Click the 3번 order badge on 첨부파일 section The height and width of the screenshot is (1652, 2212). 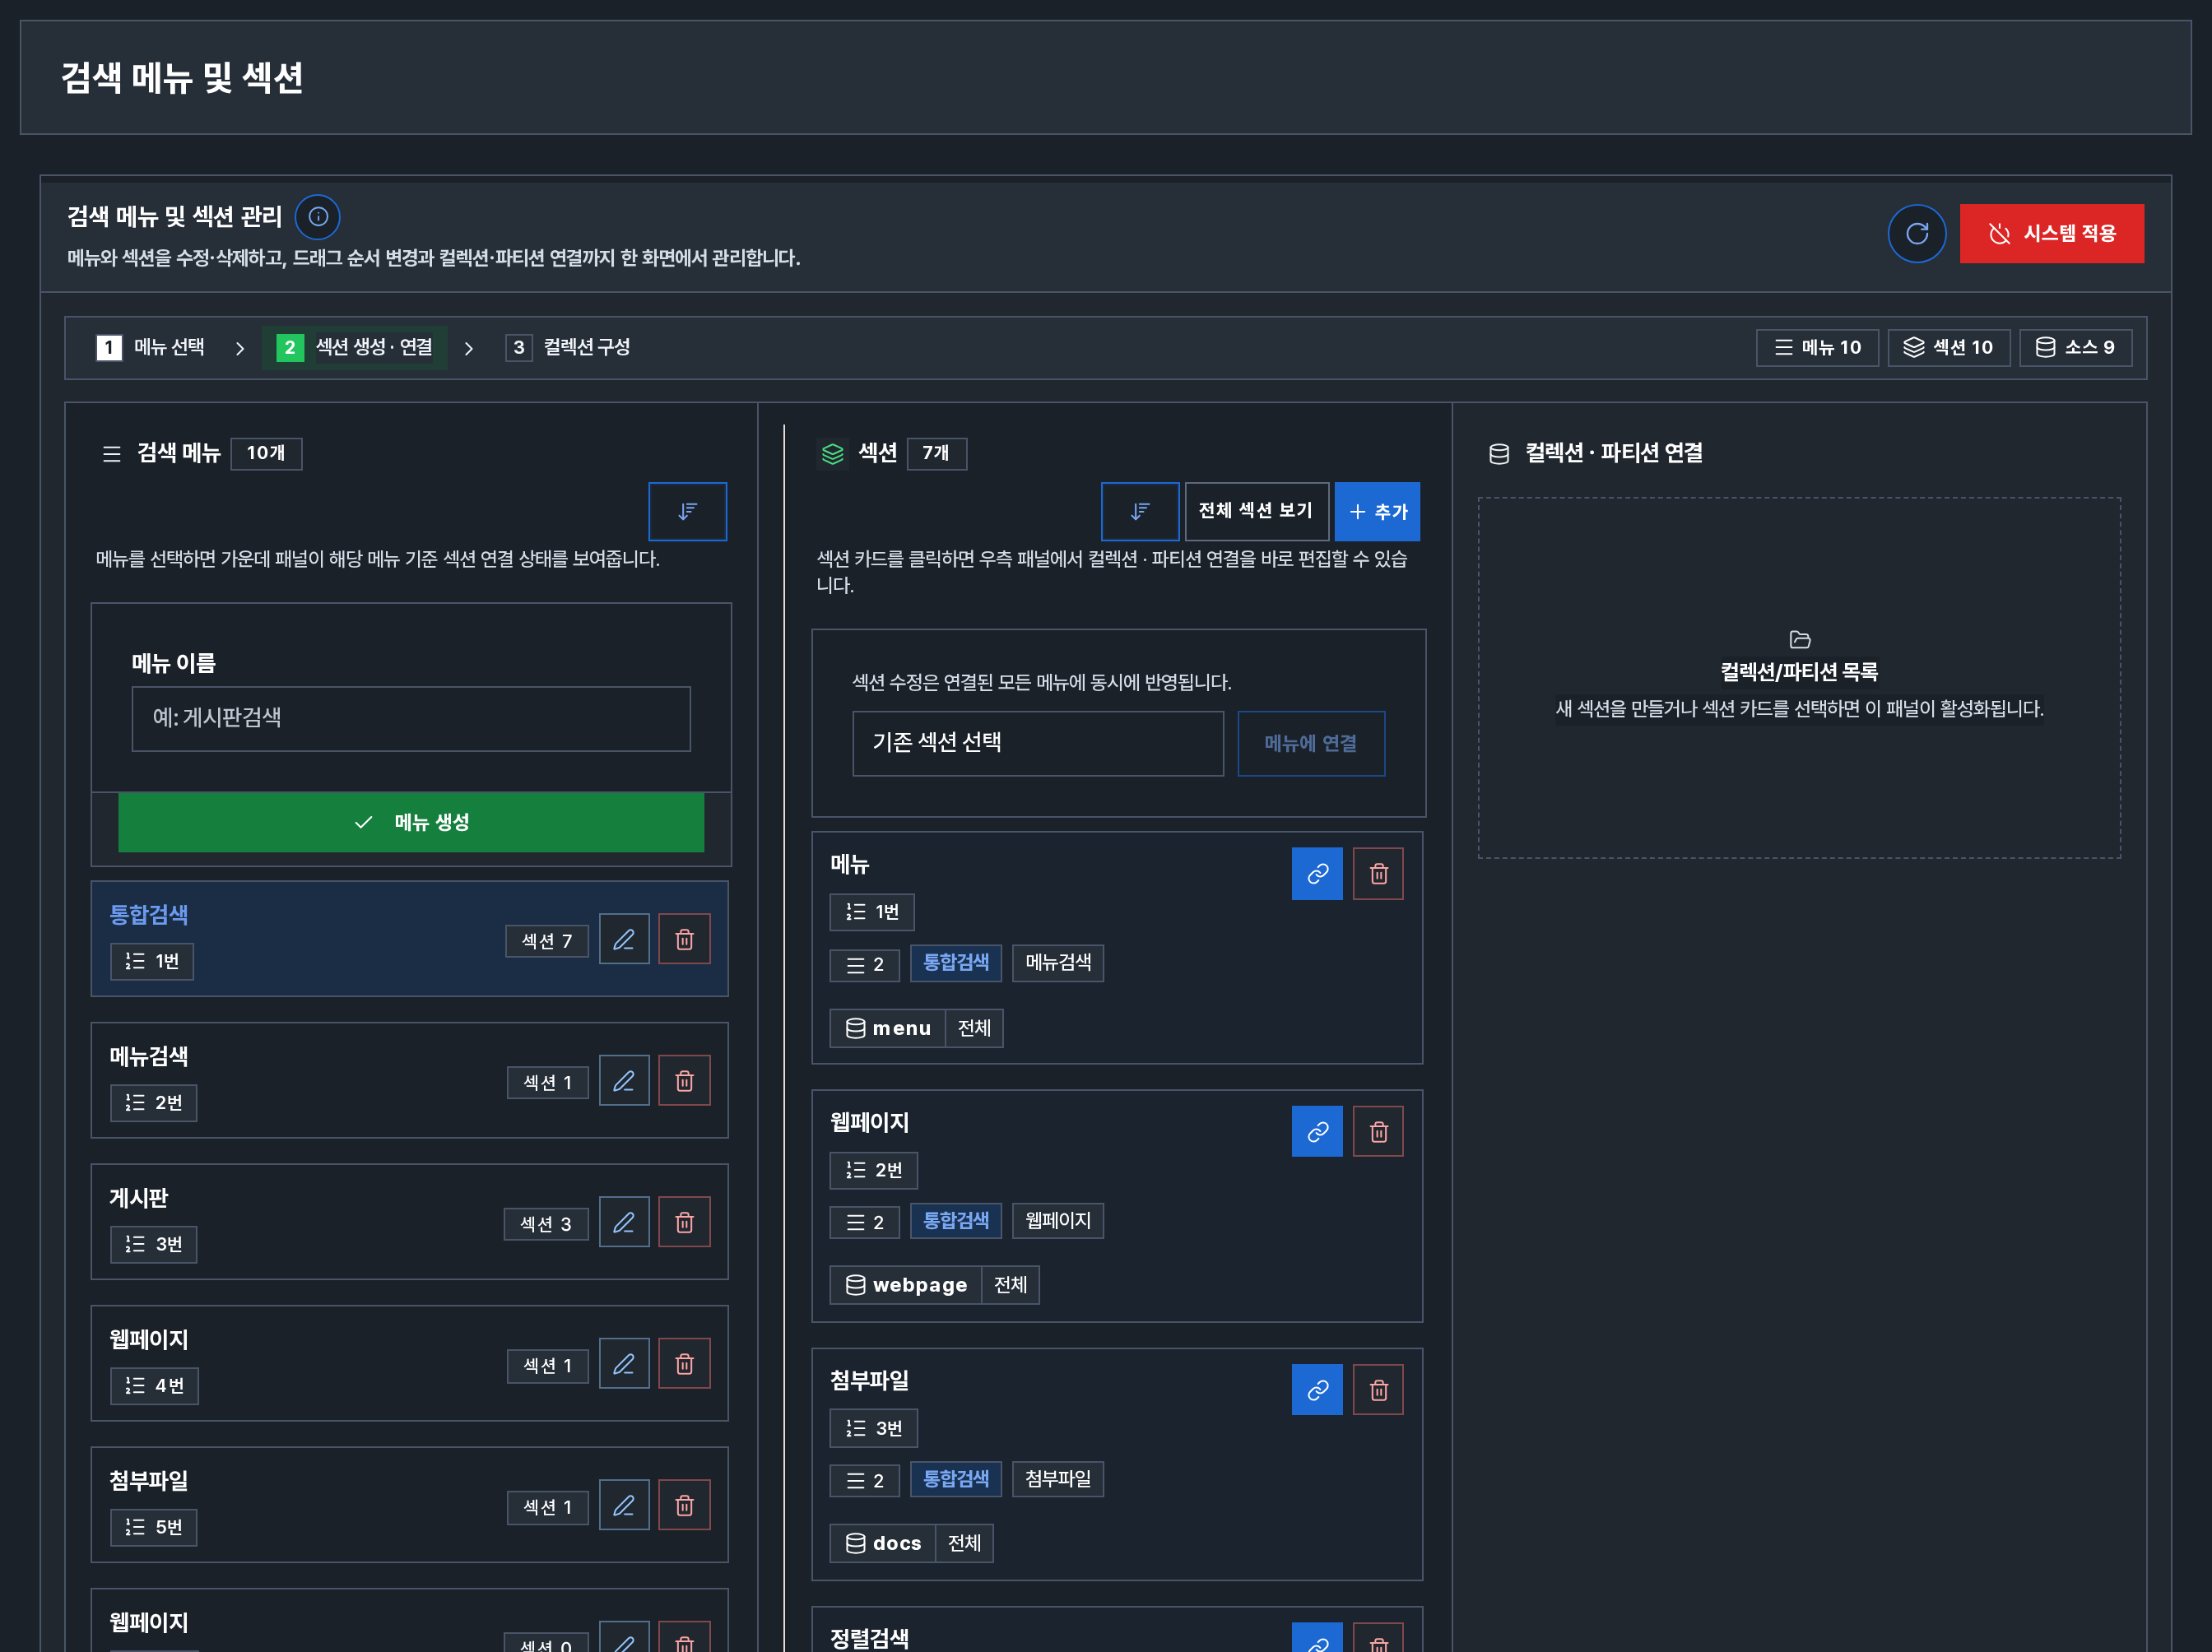pyautogui.click(x=873, y=1428)
